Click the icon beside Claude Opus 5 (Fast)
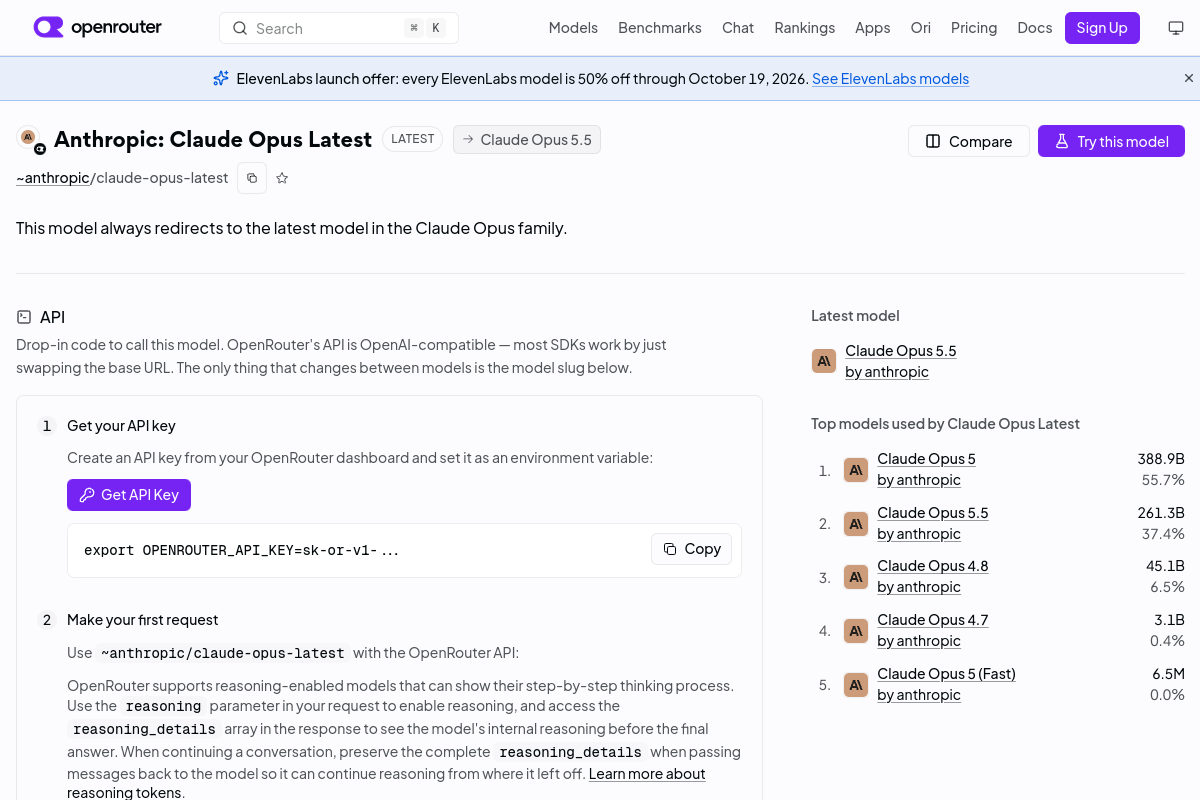1200x800 pixels. (x=856, y=685)
